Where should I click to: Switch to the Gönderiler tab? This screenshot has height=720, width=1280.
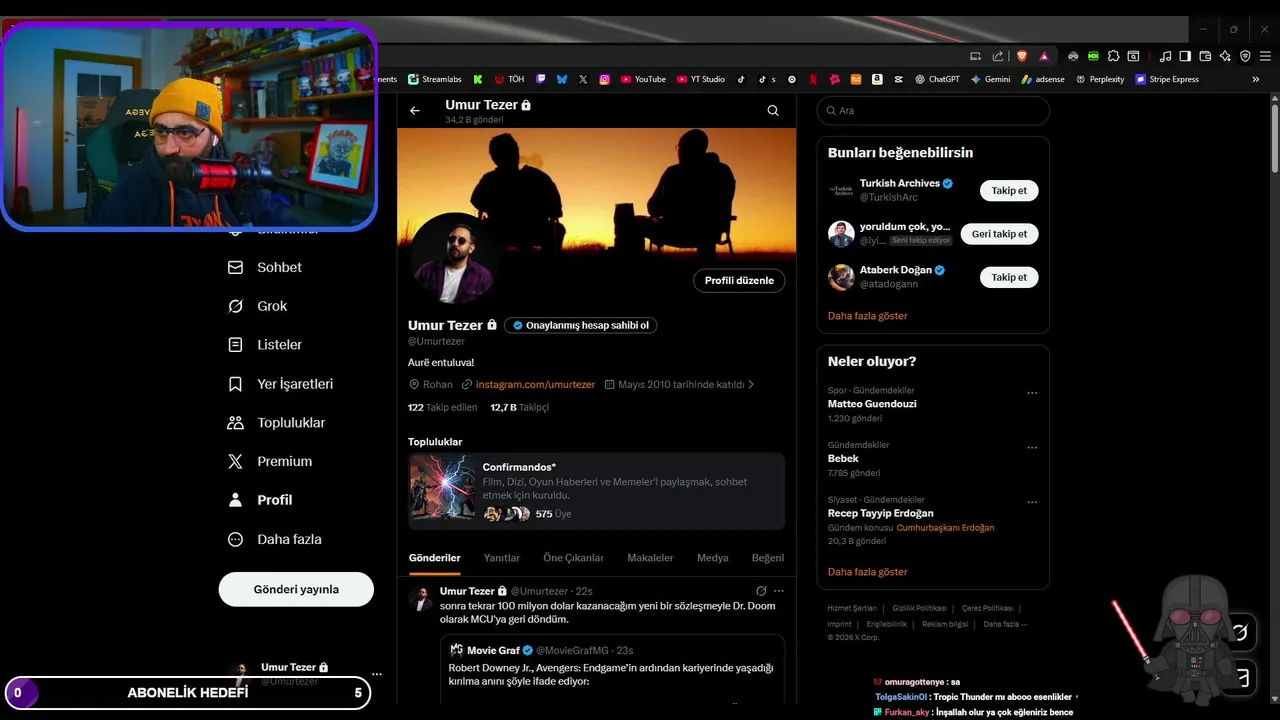435,558
